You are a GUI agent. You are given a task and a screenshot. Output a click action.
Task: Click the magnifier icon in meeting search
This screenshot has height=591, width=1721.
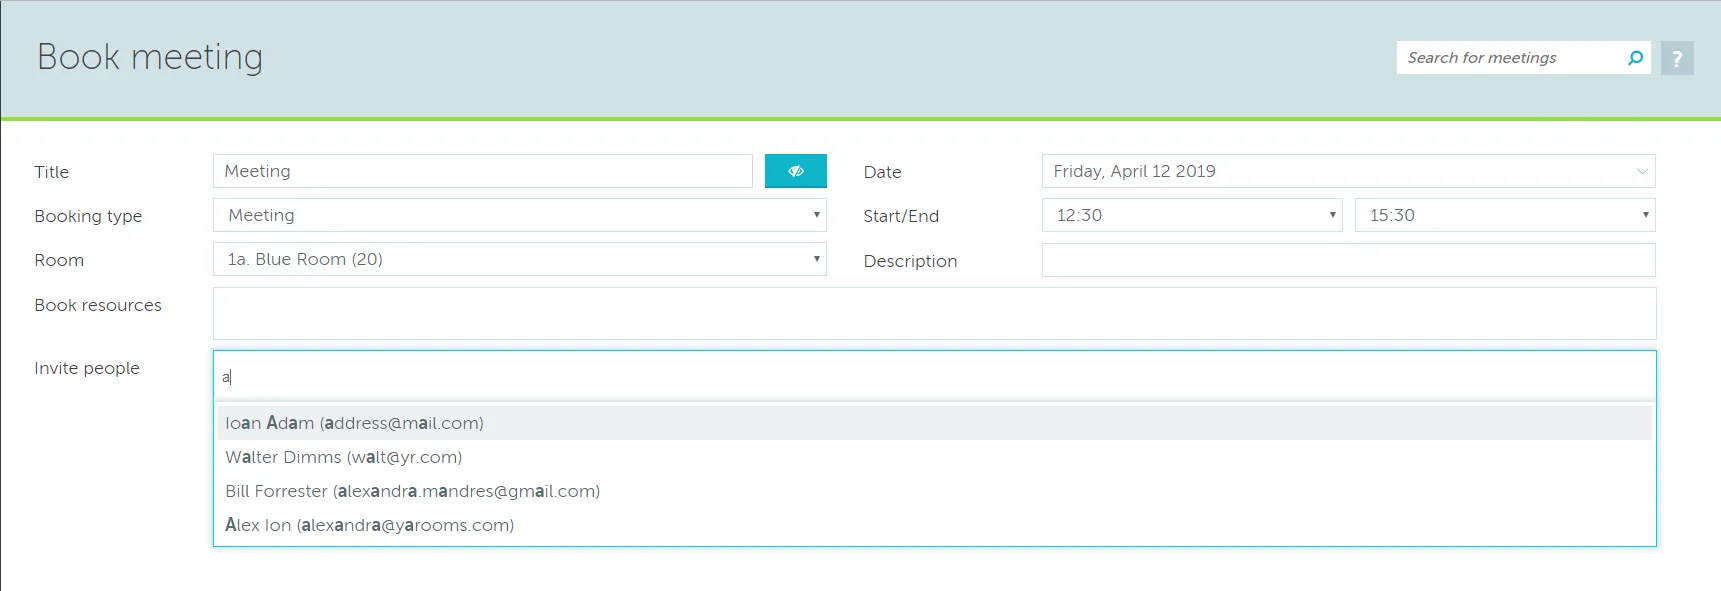(x=1635, y=58)
